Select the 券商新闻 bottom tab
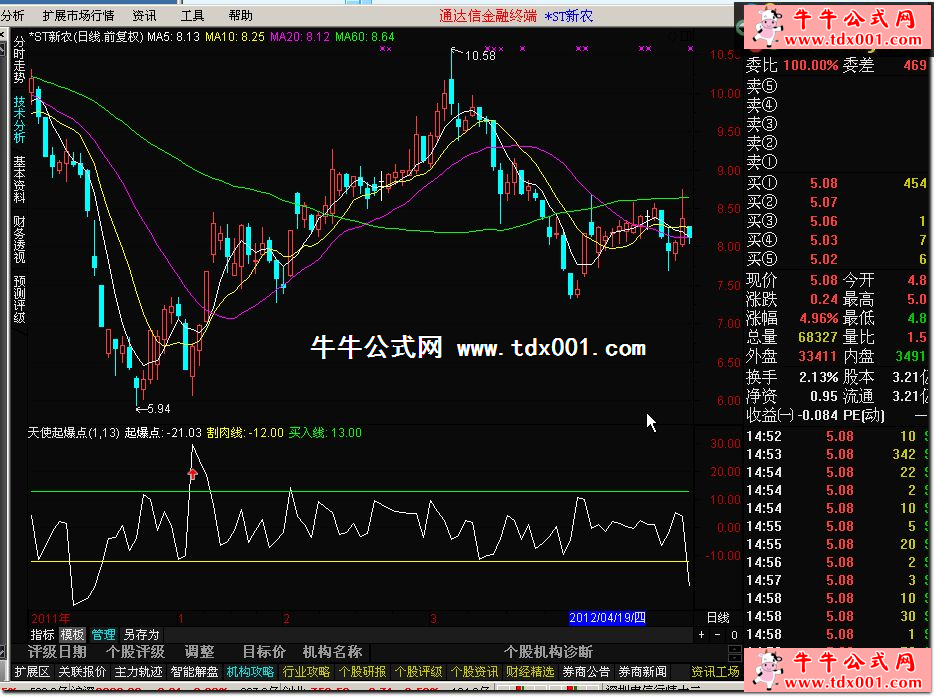This screenshot has height=697, width=936. [x=642, y=672]
